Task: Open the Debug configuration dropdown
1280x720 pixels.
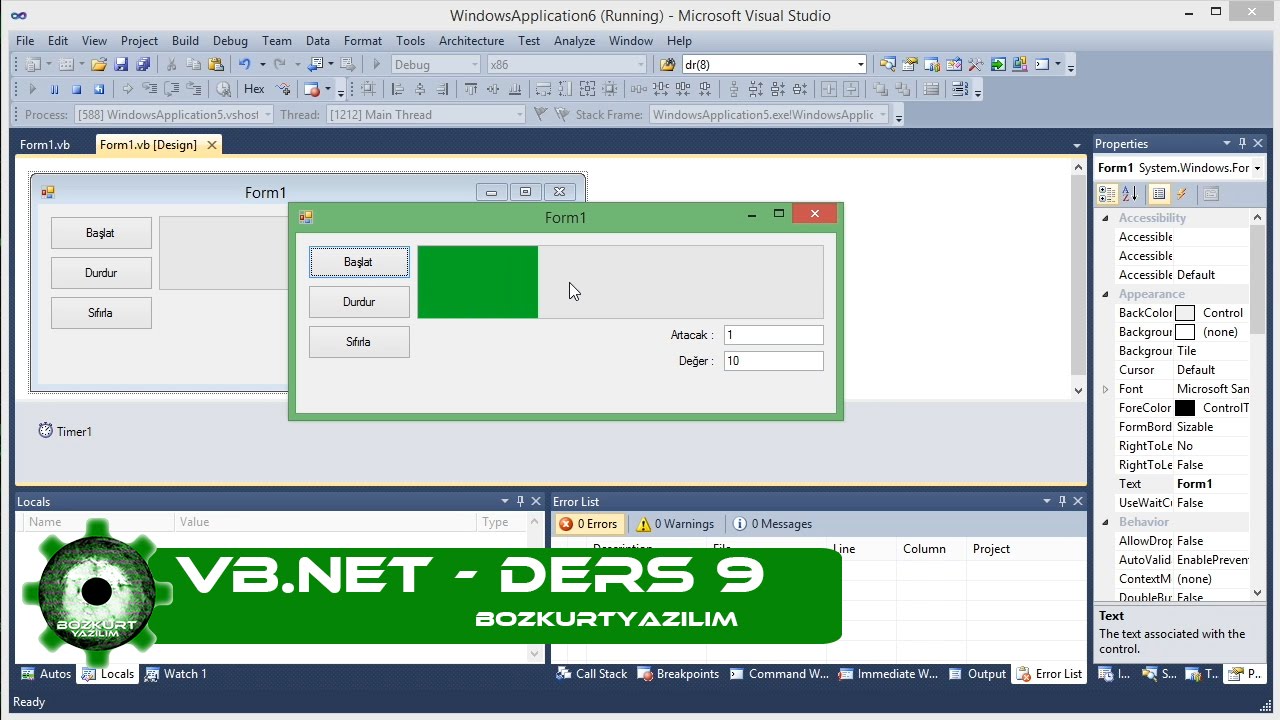Action: coord(435,64)
